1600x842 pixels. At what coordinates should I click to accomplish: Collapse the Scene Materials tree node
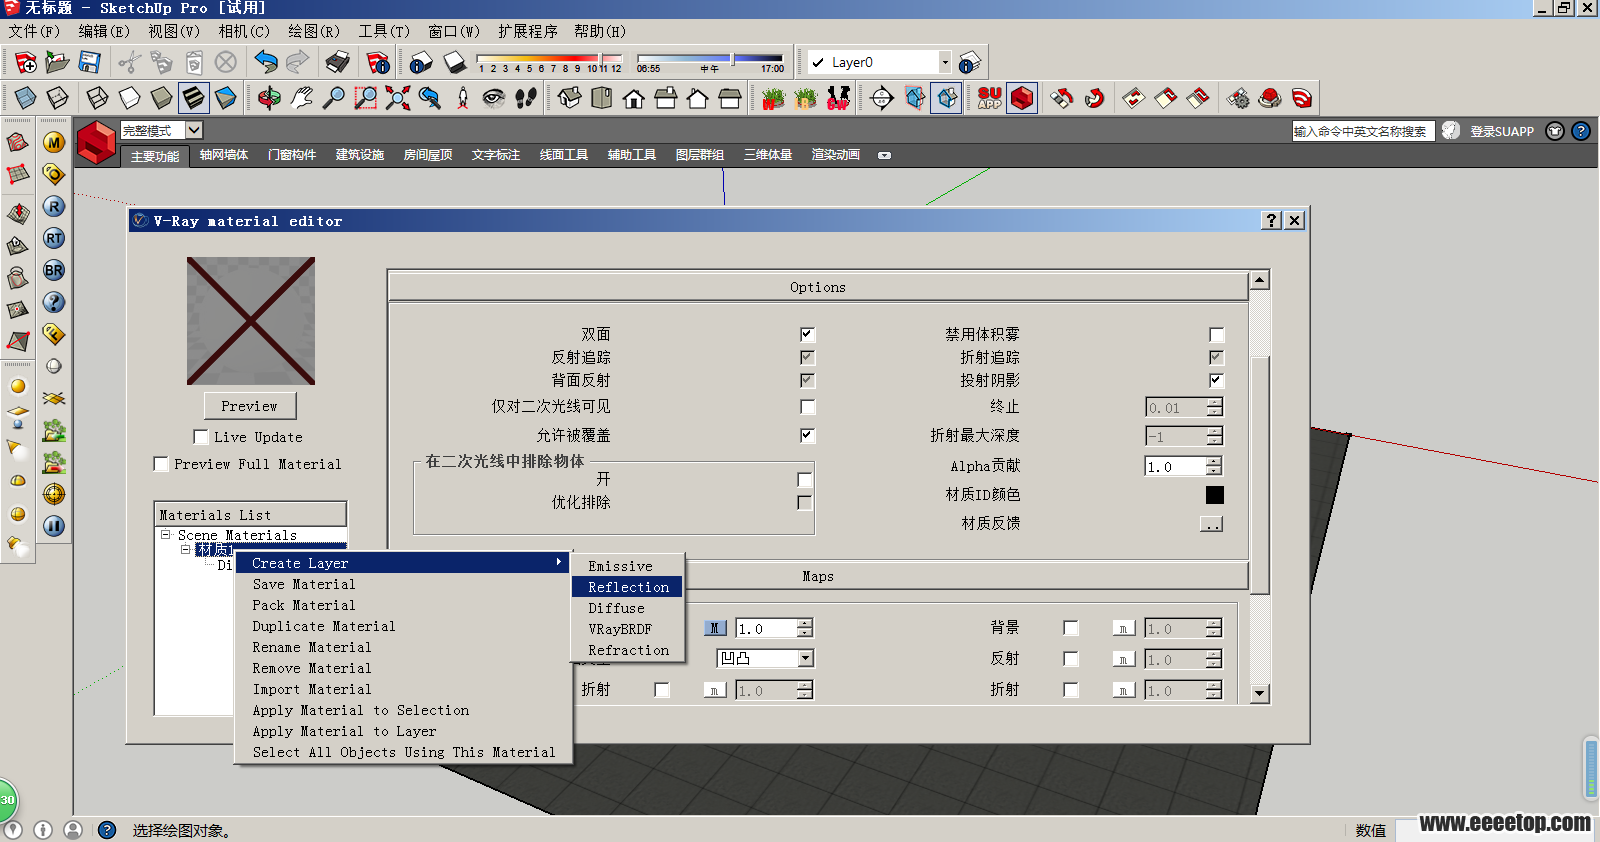coord(166,535)
